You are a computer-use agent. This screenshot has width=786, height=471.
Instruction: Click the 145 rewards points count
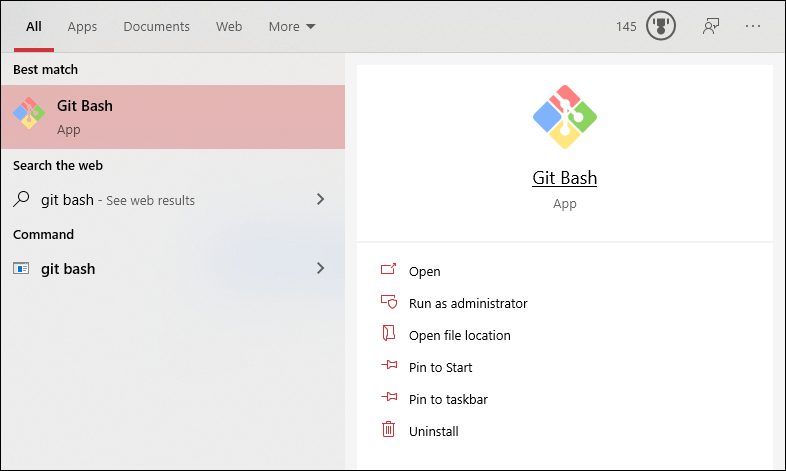(626, 27)
